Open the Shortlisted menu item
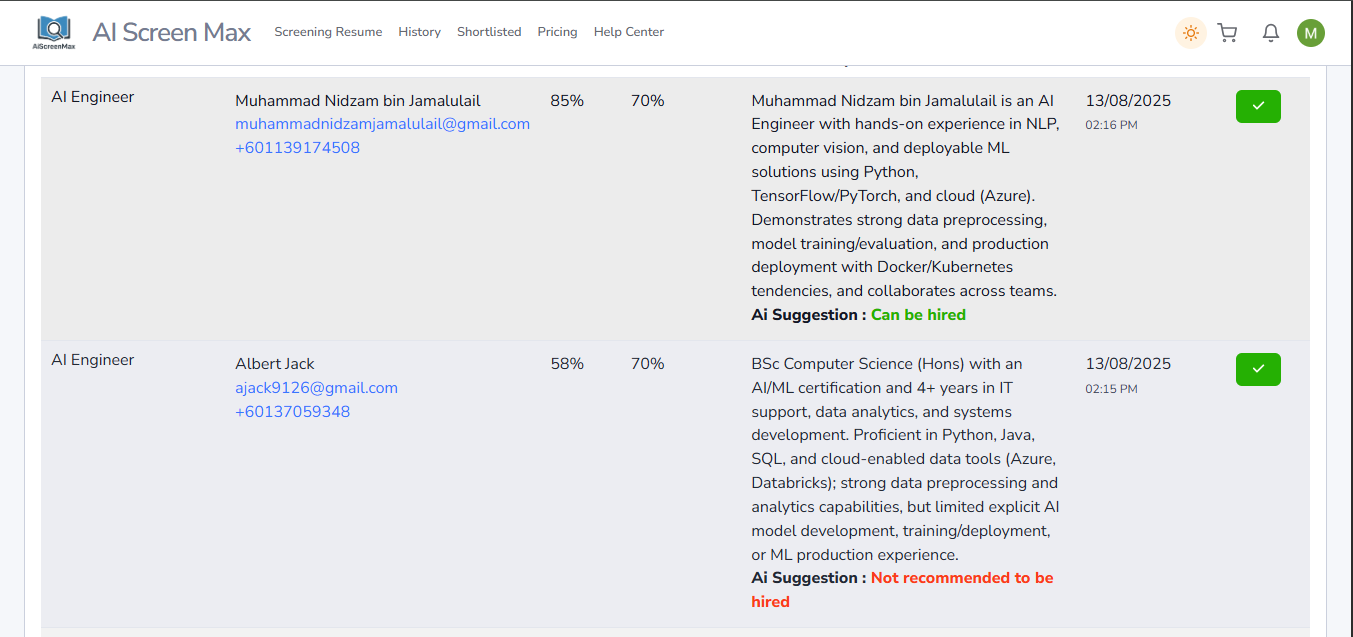 click(x=489, y=32)
